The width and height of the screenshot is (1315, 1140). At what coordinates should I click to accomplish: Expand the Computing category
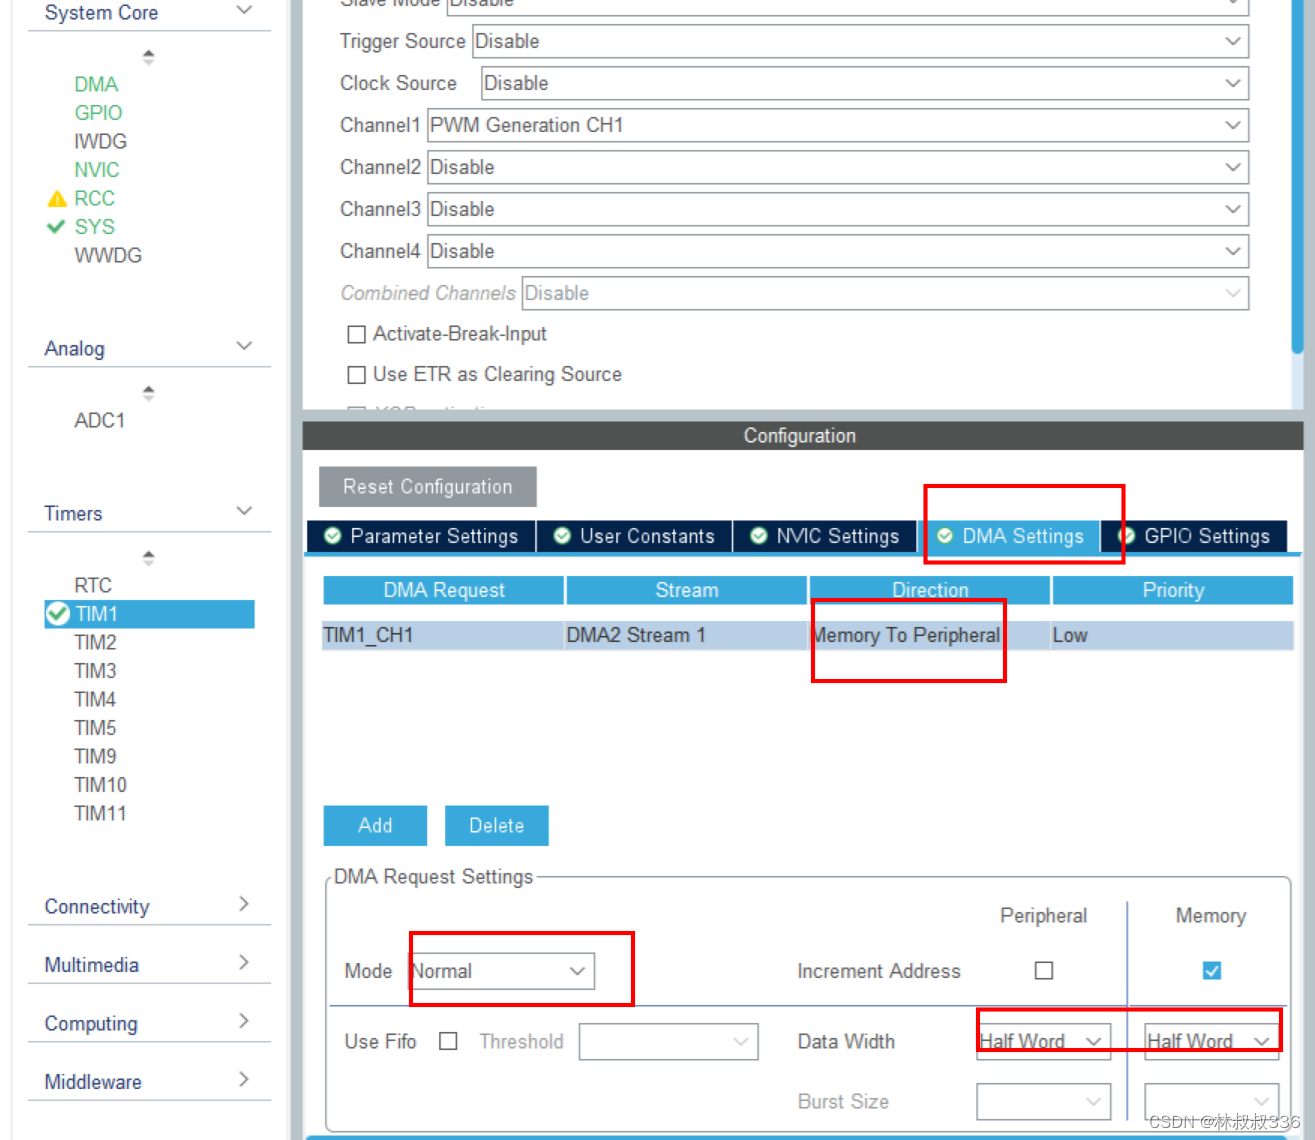pos(244,1021)
